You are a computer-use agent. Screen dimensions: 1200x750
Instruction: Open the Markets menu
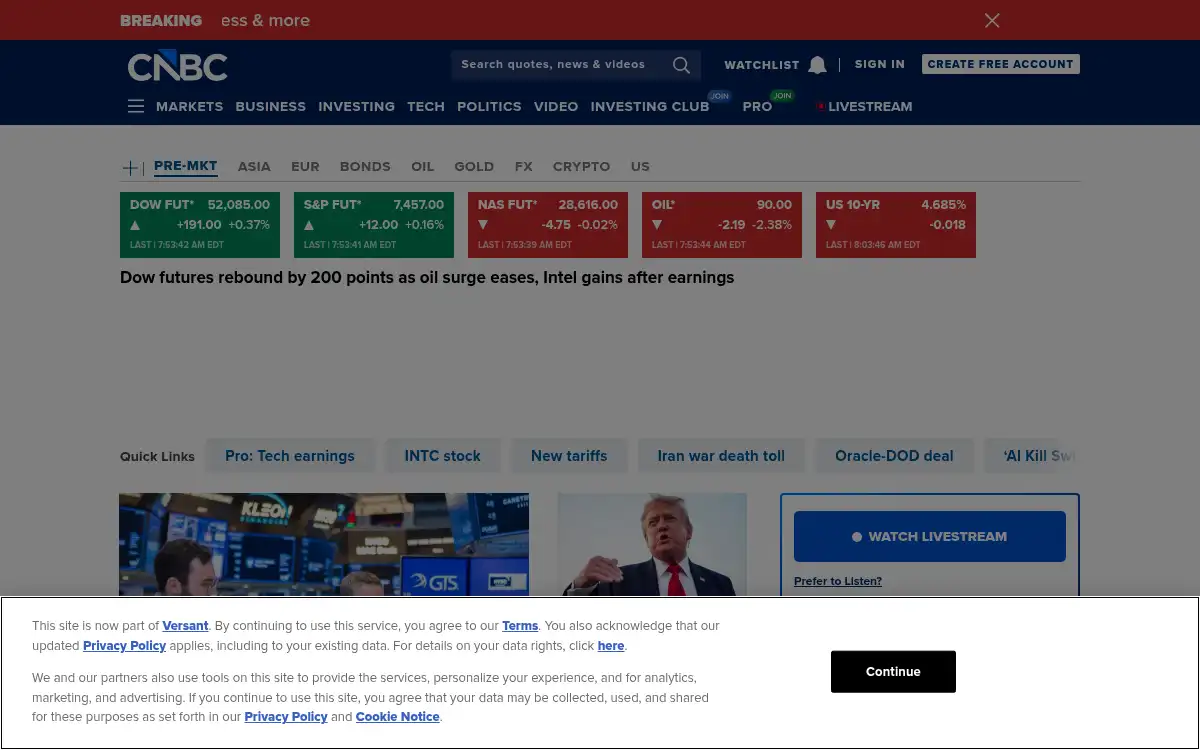[189, 106]
